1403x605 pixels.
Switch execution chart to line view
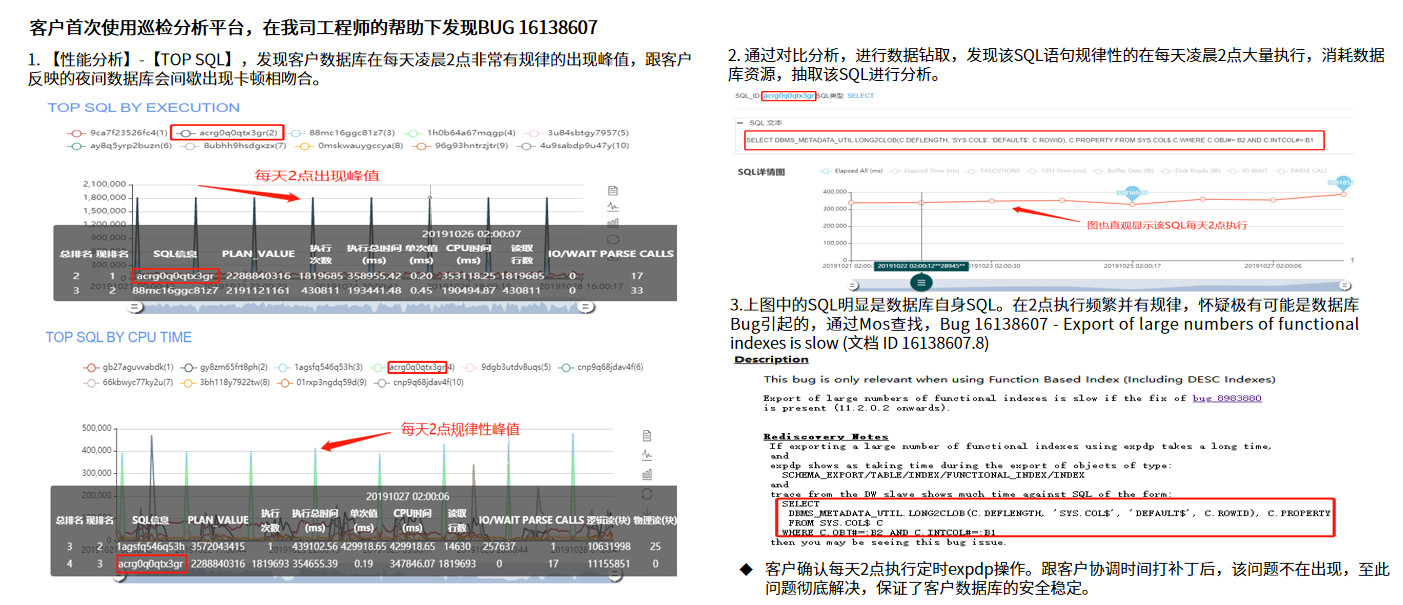[613, 207]
